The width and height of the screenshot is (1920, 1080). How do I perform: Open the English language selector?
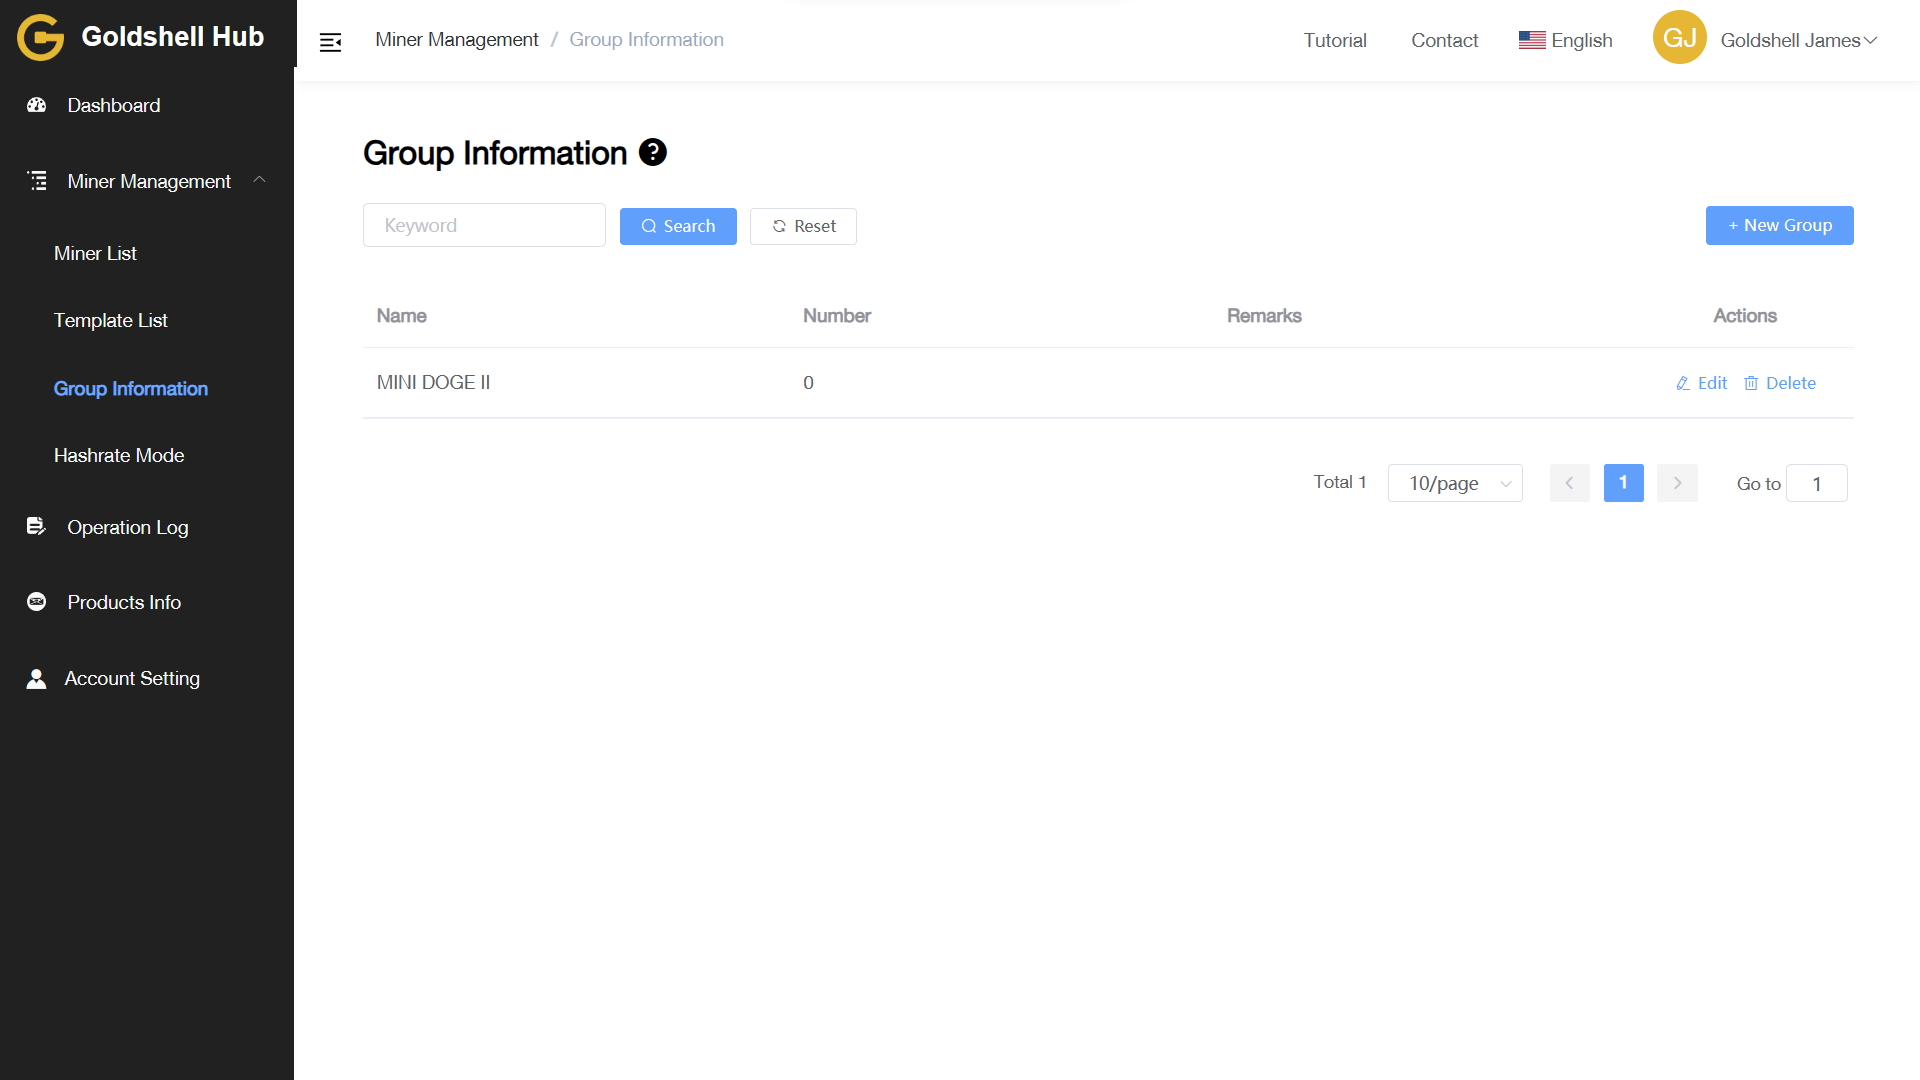tap(1566, 40)
